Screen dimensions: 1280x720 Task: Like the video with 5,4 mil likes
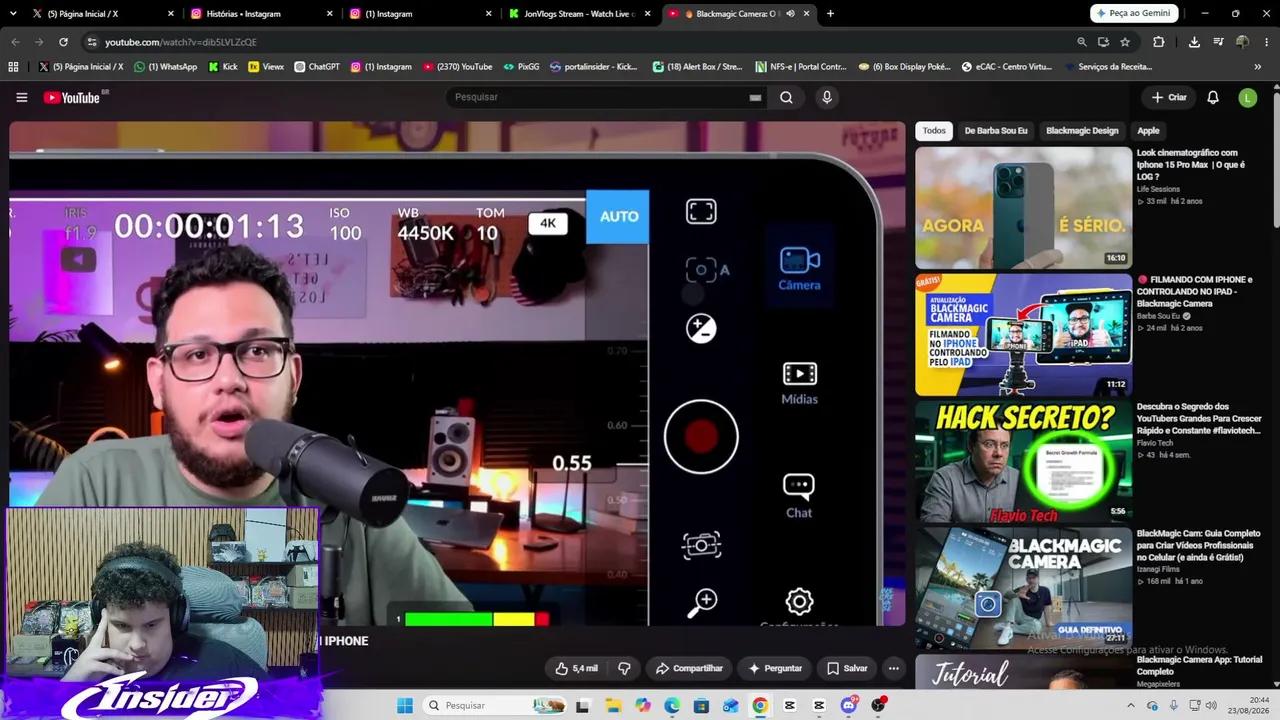pyautogui.click(x=576, y=668)
